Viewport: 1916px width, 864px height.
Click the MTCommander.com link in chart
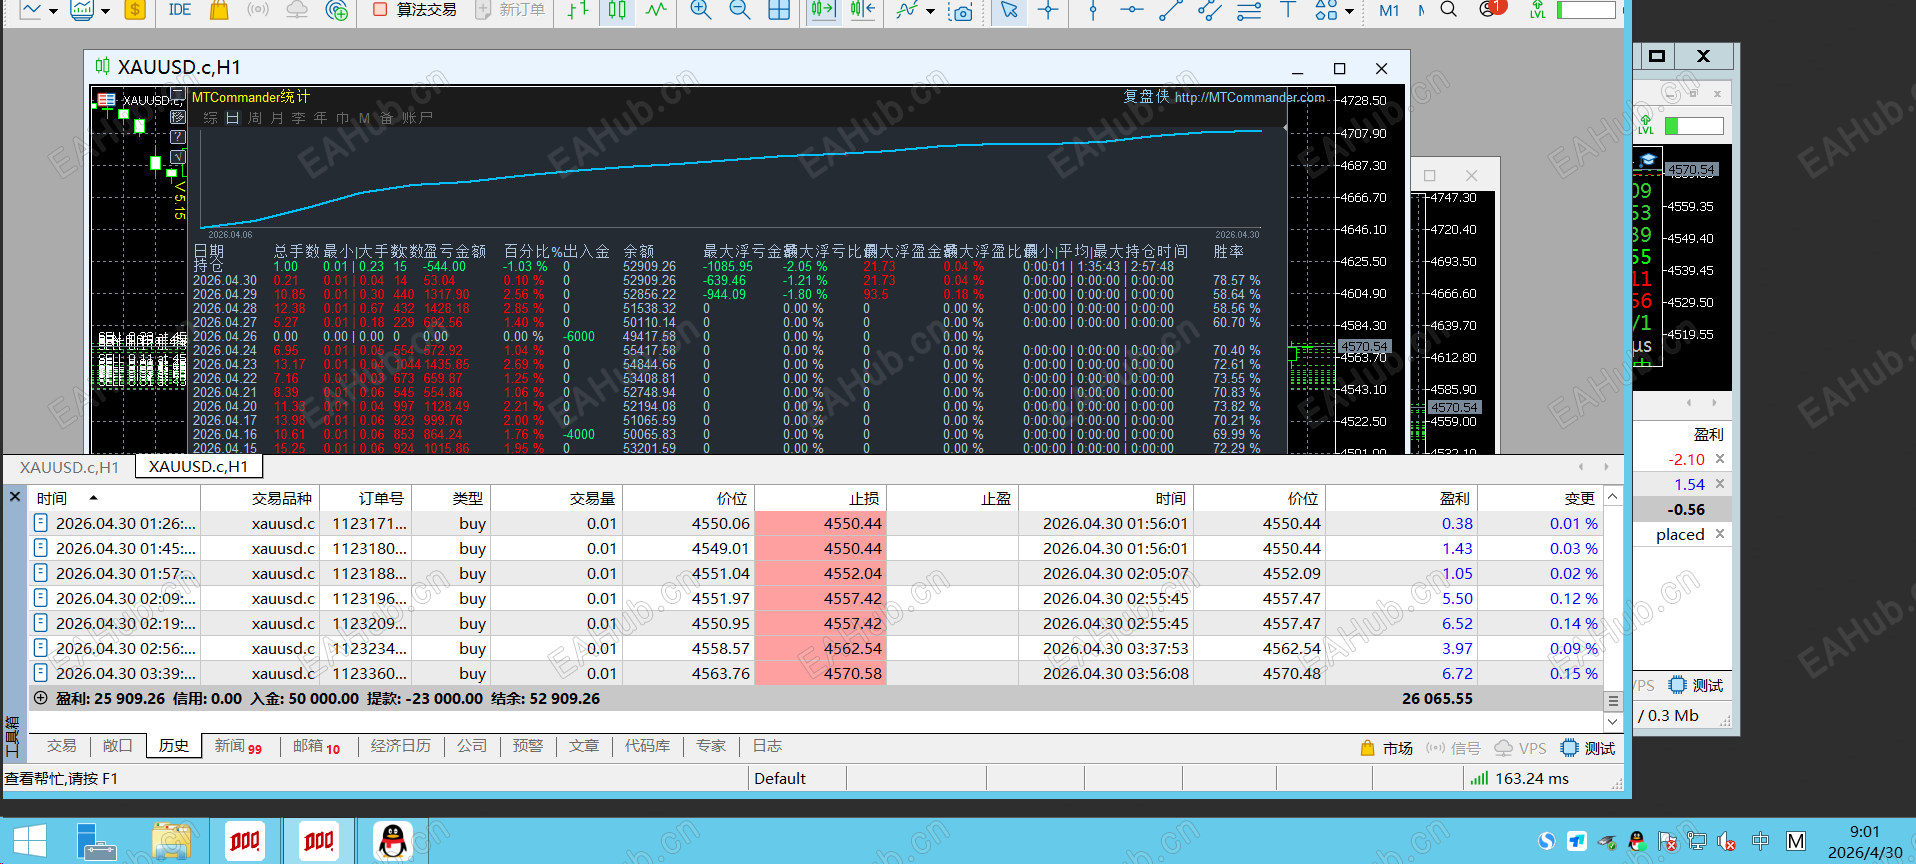(x=1249, y=97)
